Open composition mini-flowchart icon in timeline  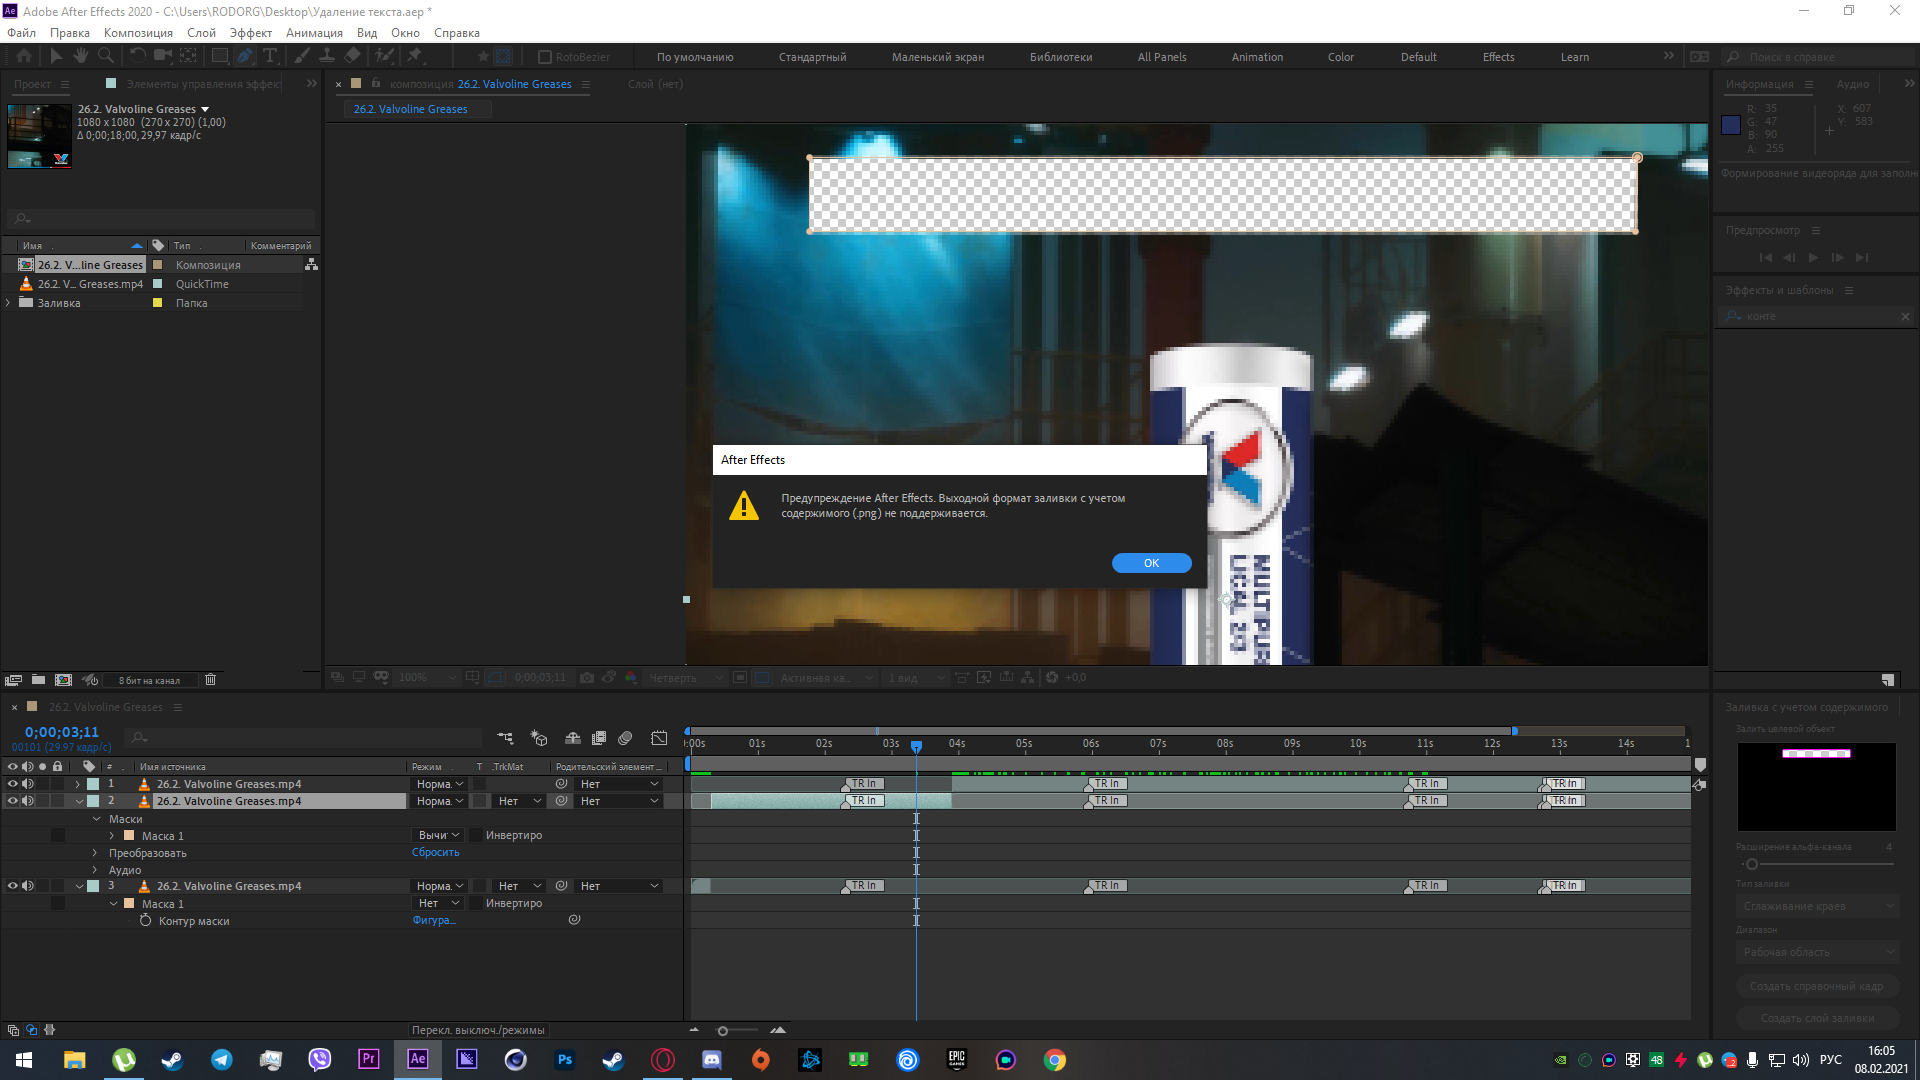(505, 738)
